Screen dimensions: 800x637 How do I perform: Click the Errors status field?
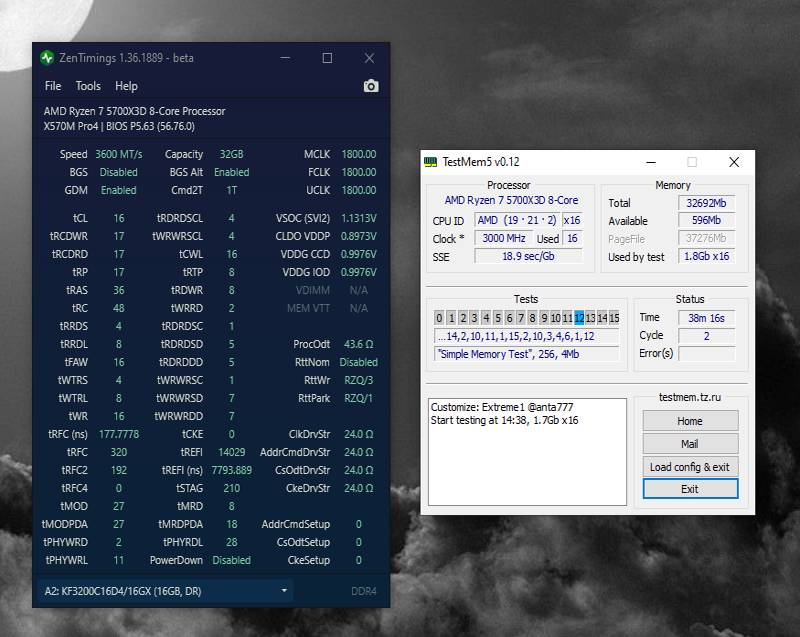pos(706,354)
